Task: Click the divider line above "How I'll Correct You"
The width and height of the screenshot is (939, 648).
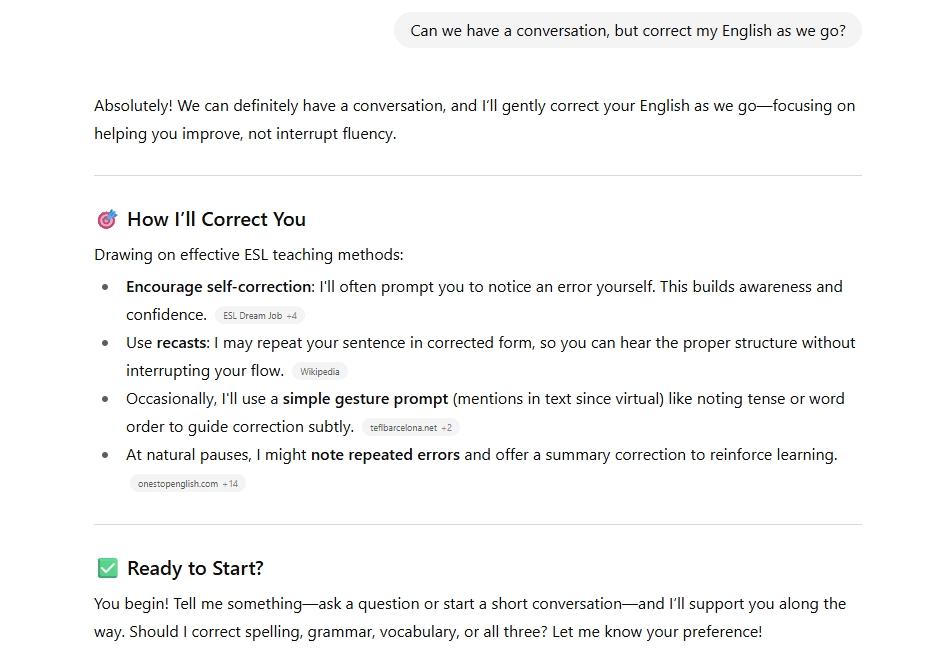Action: [x=478, y=175]
